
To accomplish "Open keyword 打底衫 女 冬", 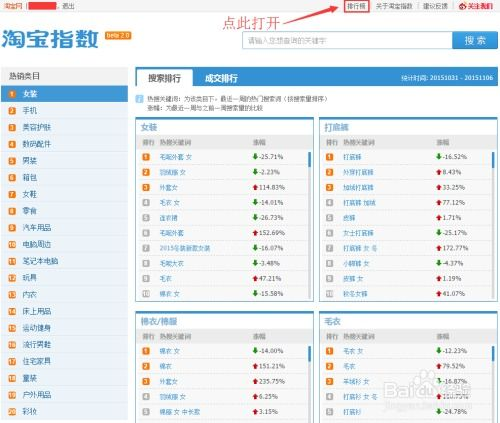I will click(360, 397).
